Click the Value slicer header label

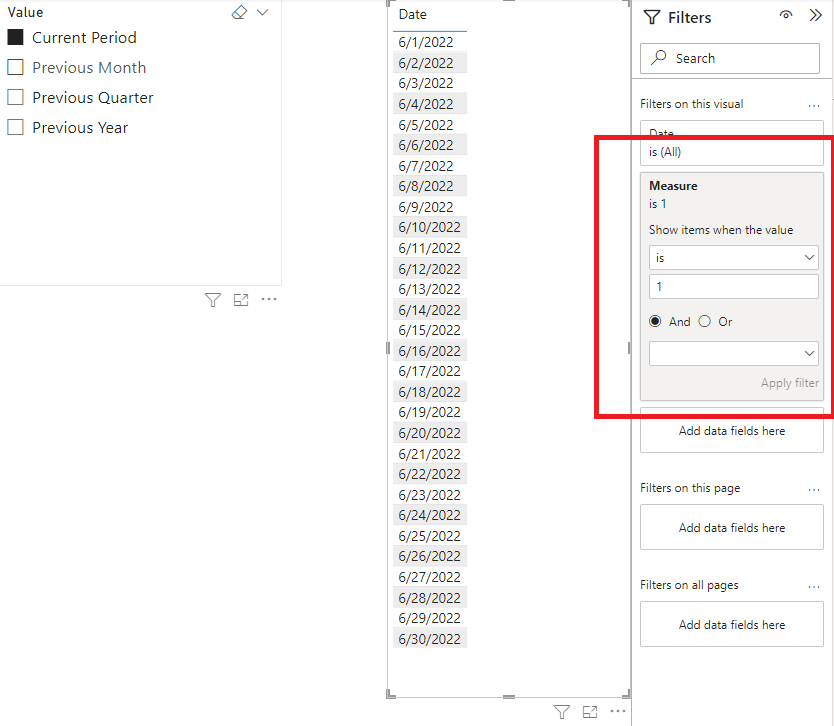[x=26, y=12]
